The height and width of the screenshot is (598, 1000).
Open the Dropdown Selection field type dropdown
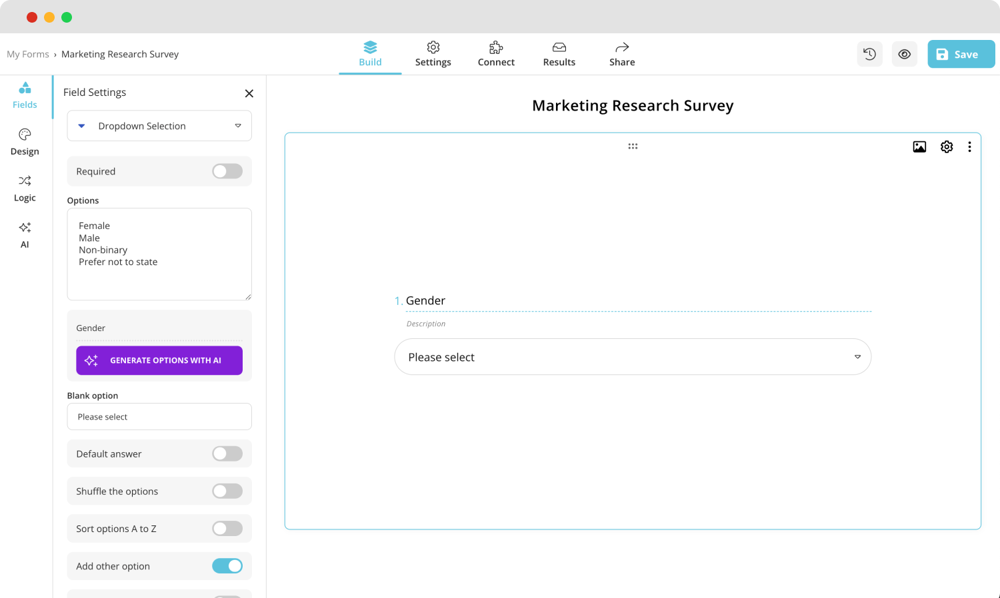click(158, 125)
